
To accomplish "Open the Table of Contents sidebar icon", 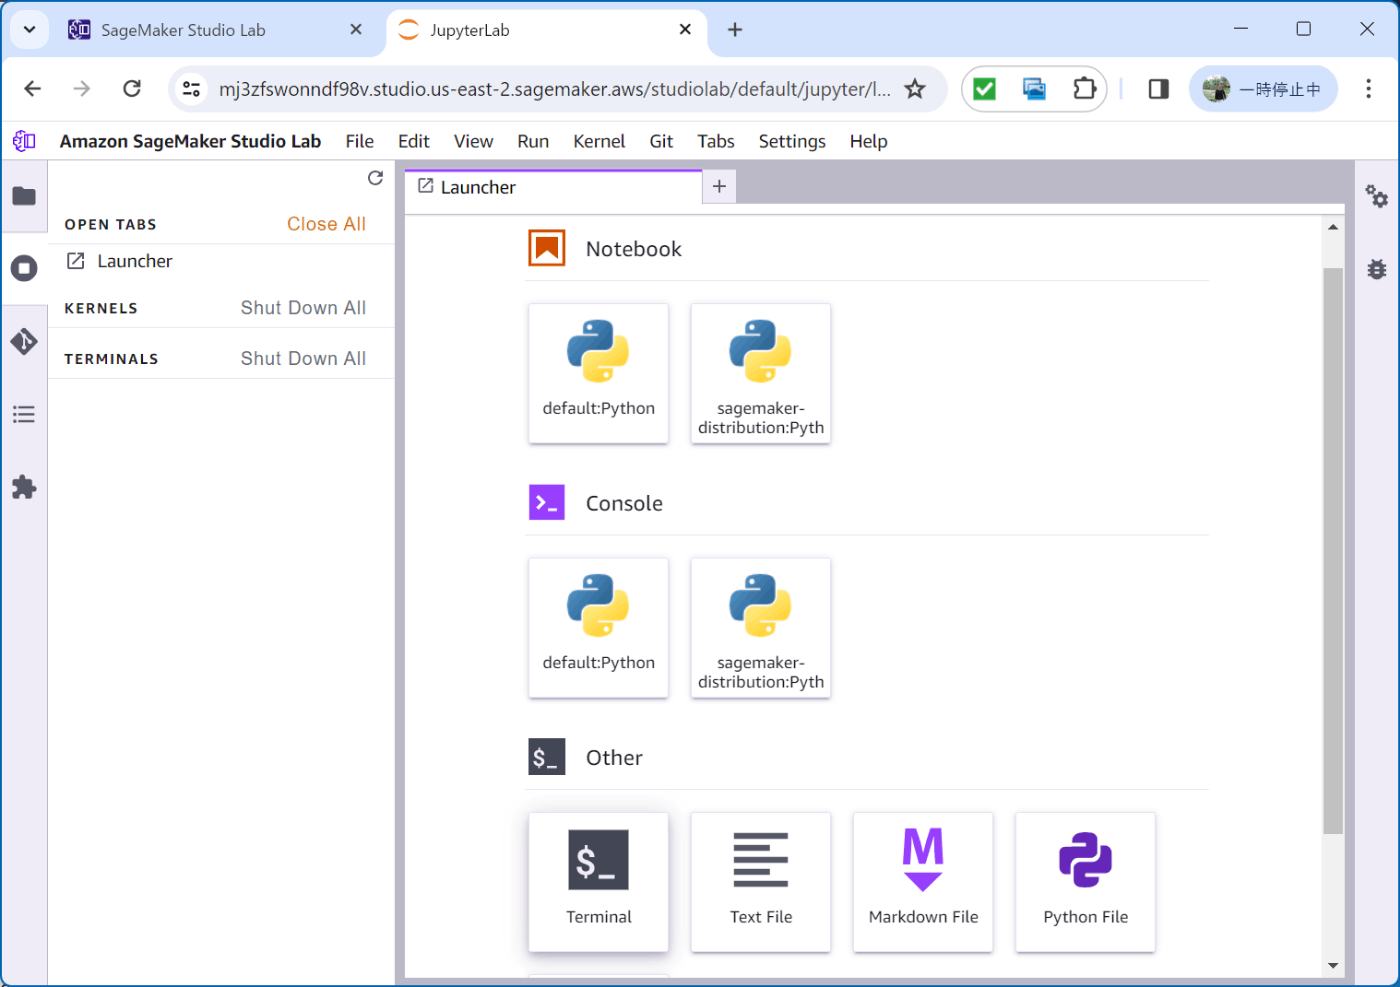I will tap(24, 414).
